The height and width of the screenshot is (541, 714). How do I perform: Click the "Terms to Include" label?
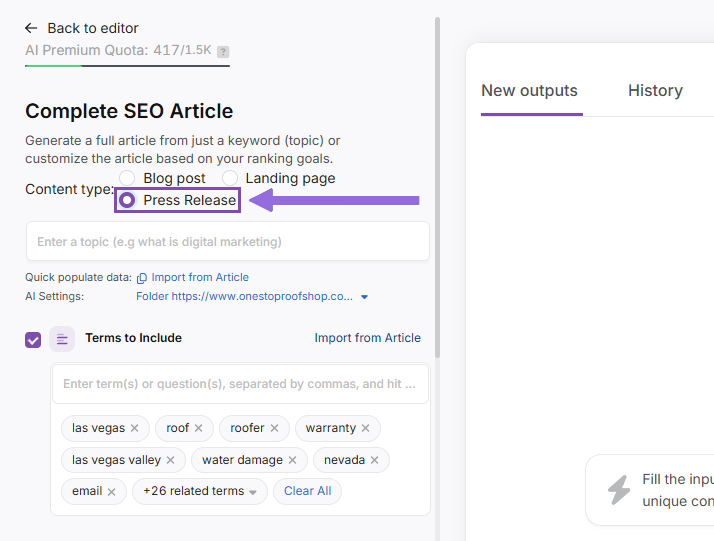point(133,338)
